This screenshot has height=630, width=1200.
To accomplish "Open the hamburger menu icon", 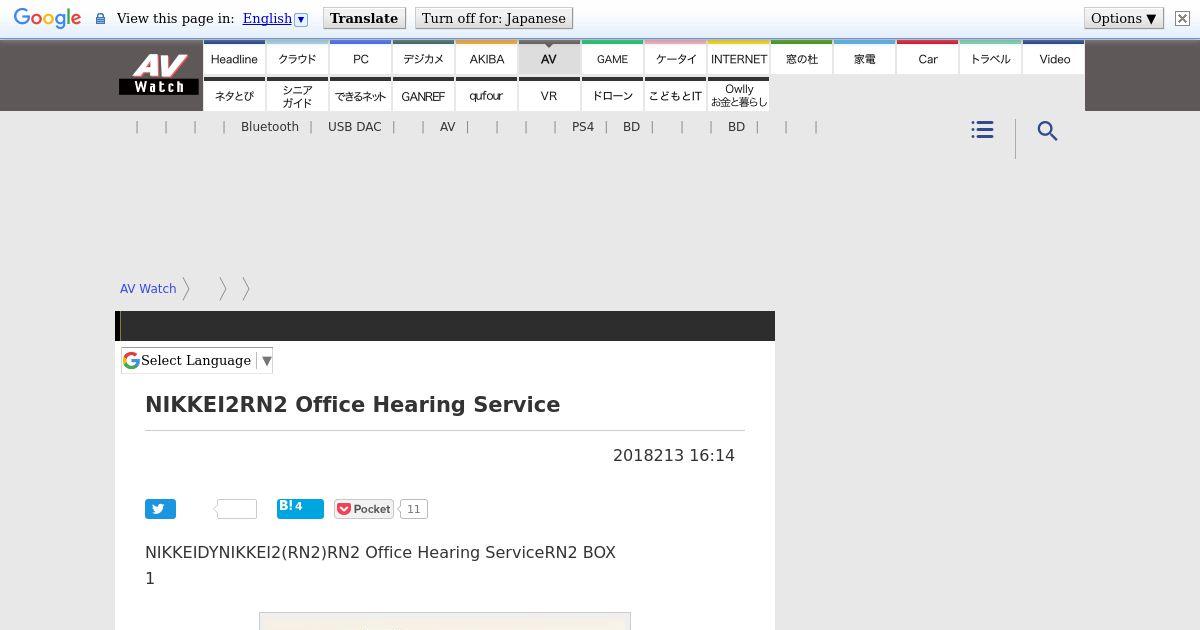I will (x=982, y=130).
